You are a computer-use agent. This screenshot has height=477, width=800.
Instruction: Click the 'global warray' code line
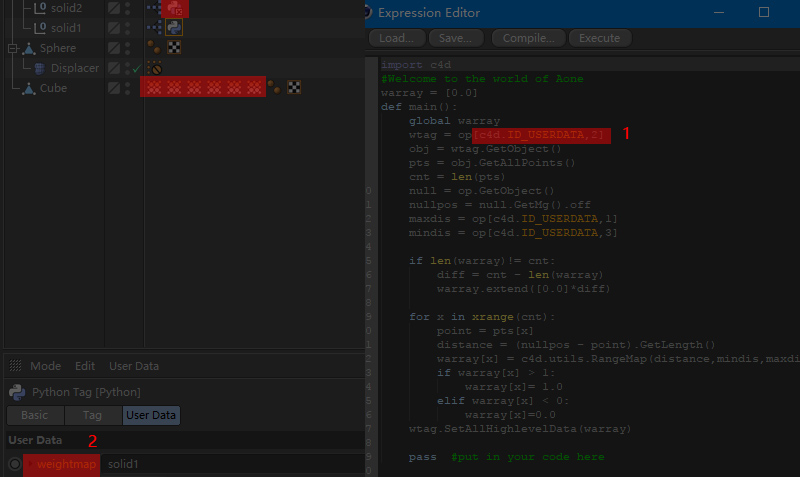click(454, 121)
